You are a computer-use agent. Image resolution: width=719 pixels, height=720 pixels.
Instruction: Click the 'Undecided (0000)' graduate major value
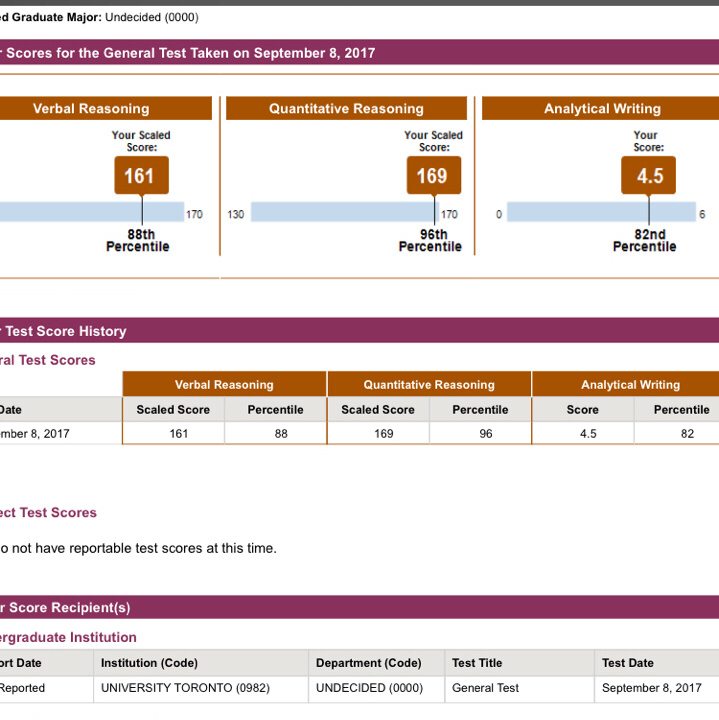pyautogui.click(x=152, y=17)
